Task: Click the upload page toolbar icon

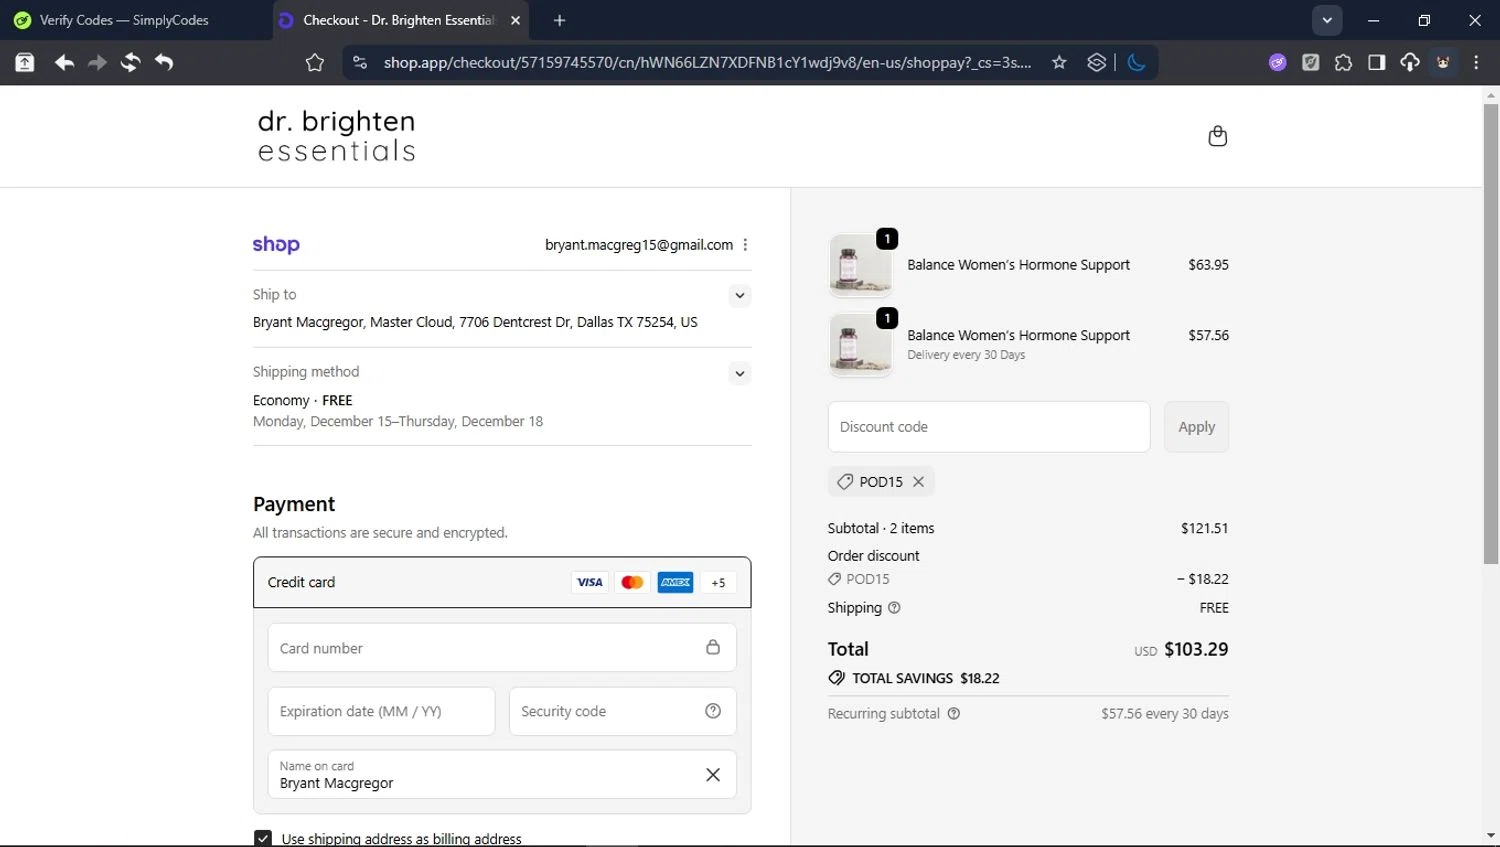Action: click(25, 62)
